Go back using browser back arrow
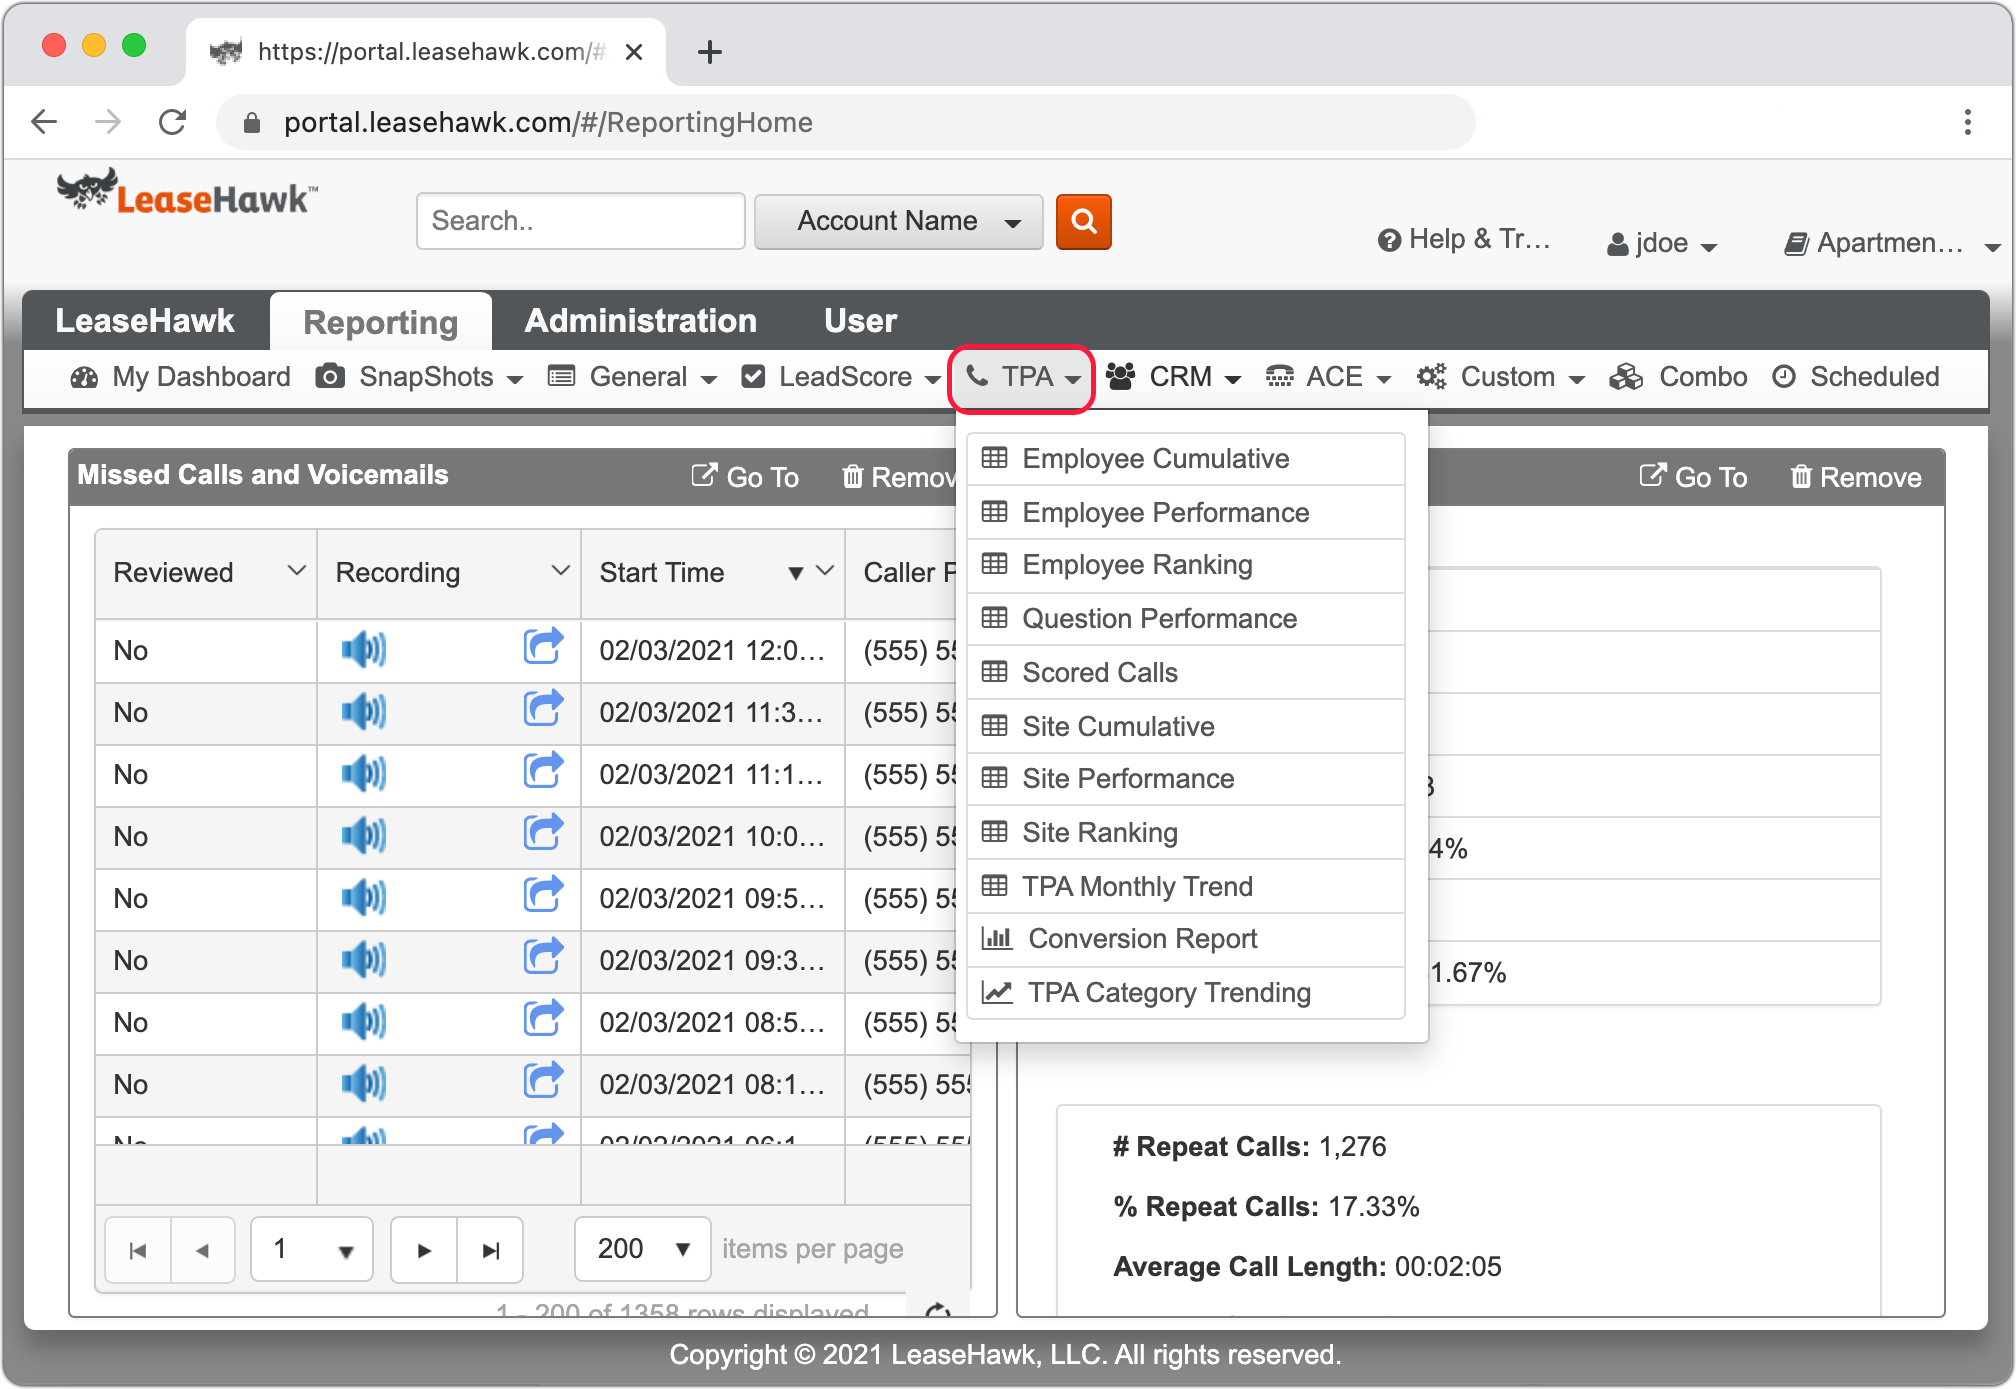Viewport: 2016px width, 1389px height. 45,122
